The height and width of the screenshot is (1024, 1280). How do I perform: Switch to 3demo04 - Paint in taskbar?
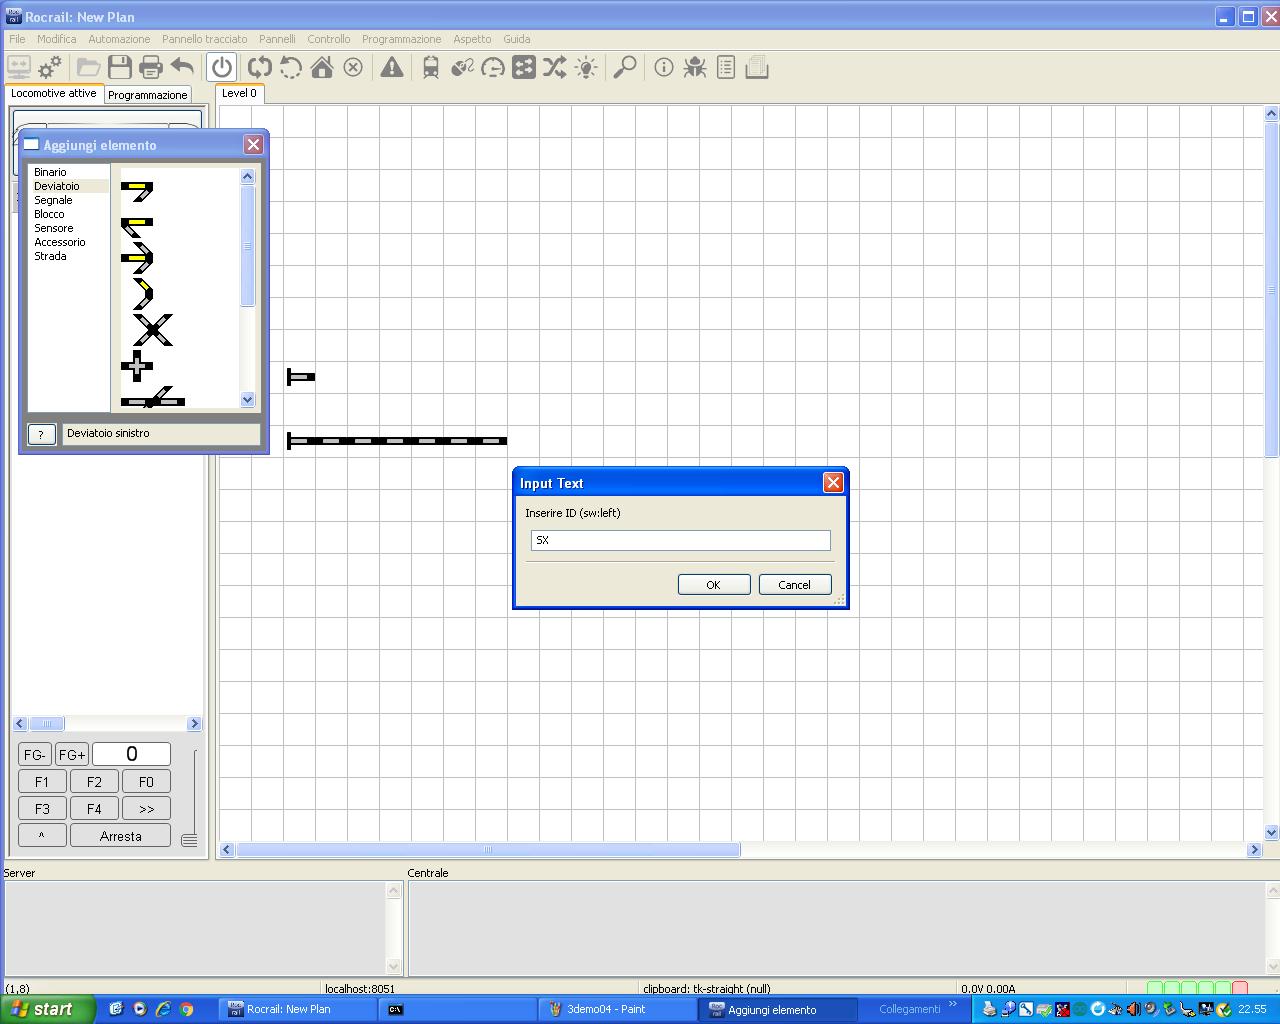[x=617, y=1009]
